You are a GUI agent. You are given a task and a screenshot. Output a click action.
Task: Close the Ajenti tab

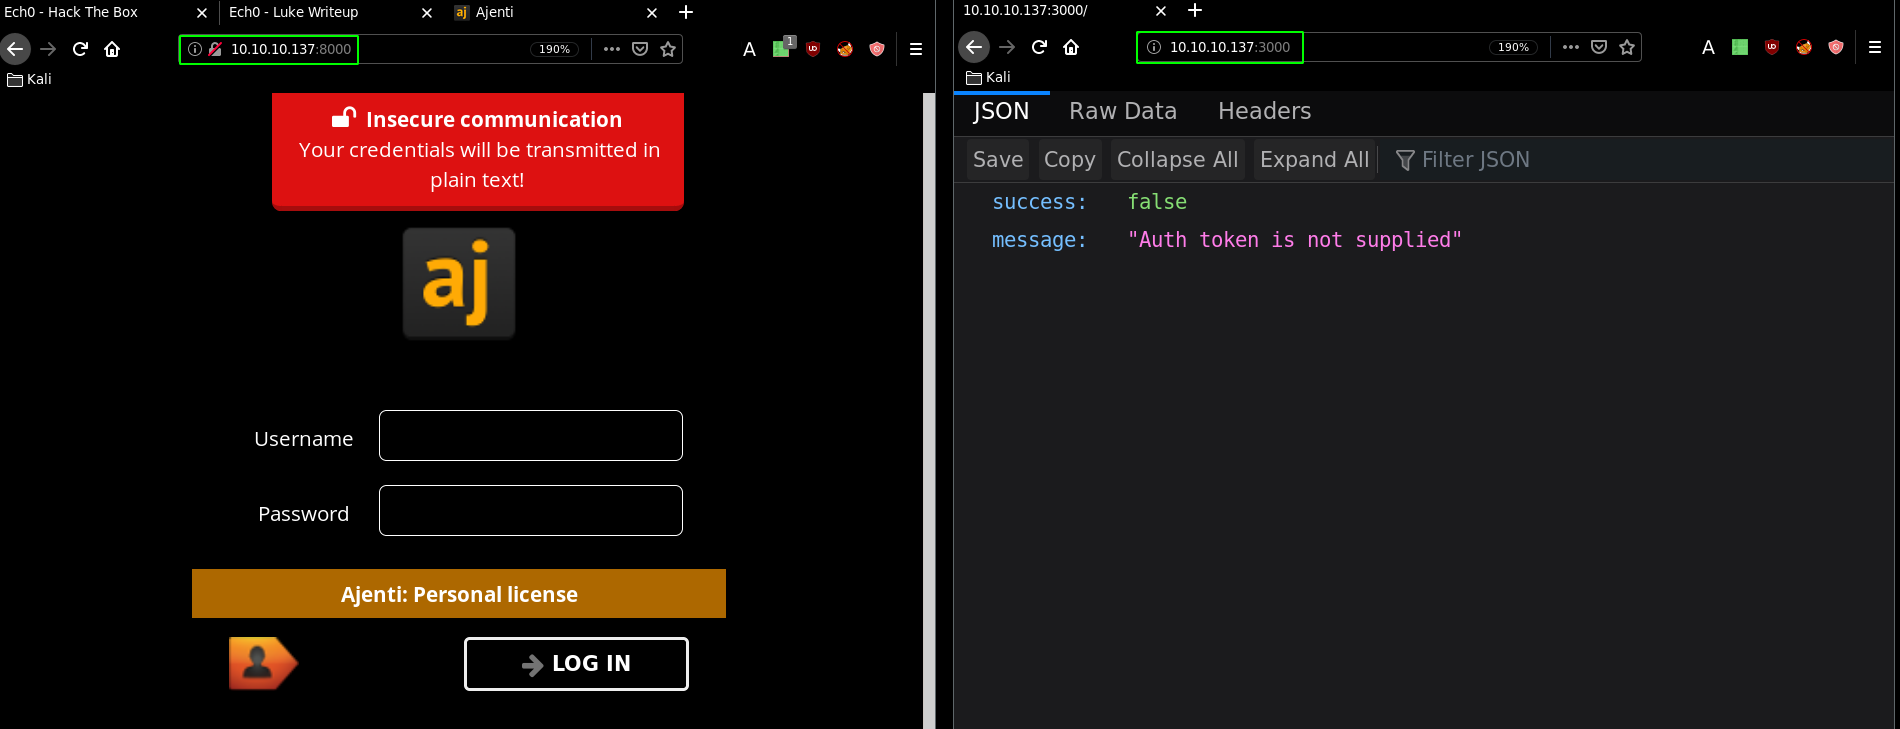pos(652,13)
